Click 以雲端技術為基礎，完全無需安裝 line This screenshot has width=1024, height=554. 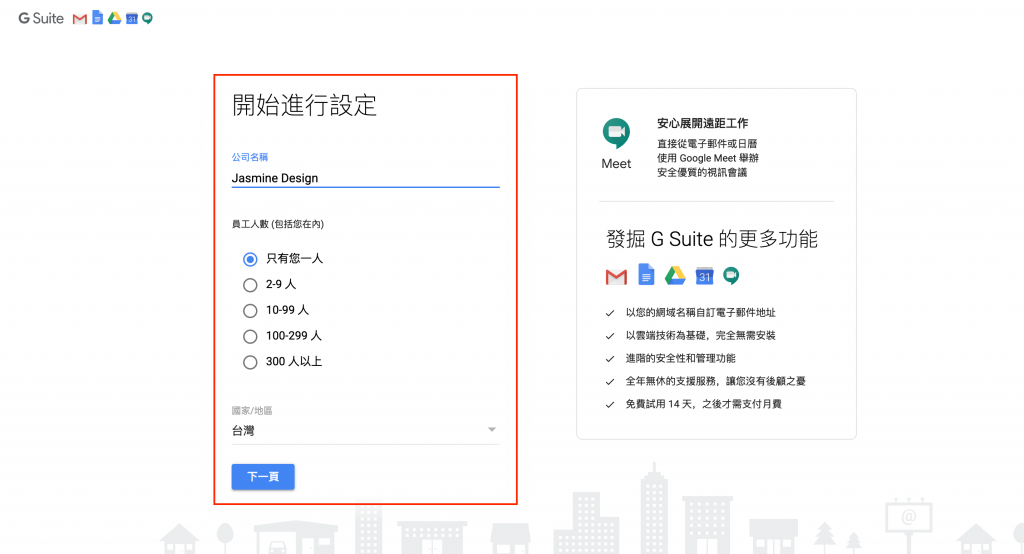coord(701,335)
